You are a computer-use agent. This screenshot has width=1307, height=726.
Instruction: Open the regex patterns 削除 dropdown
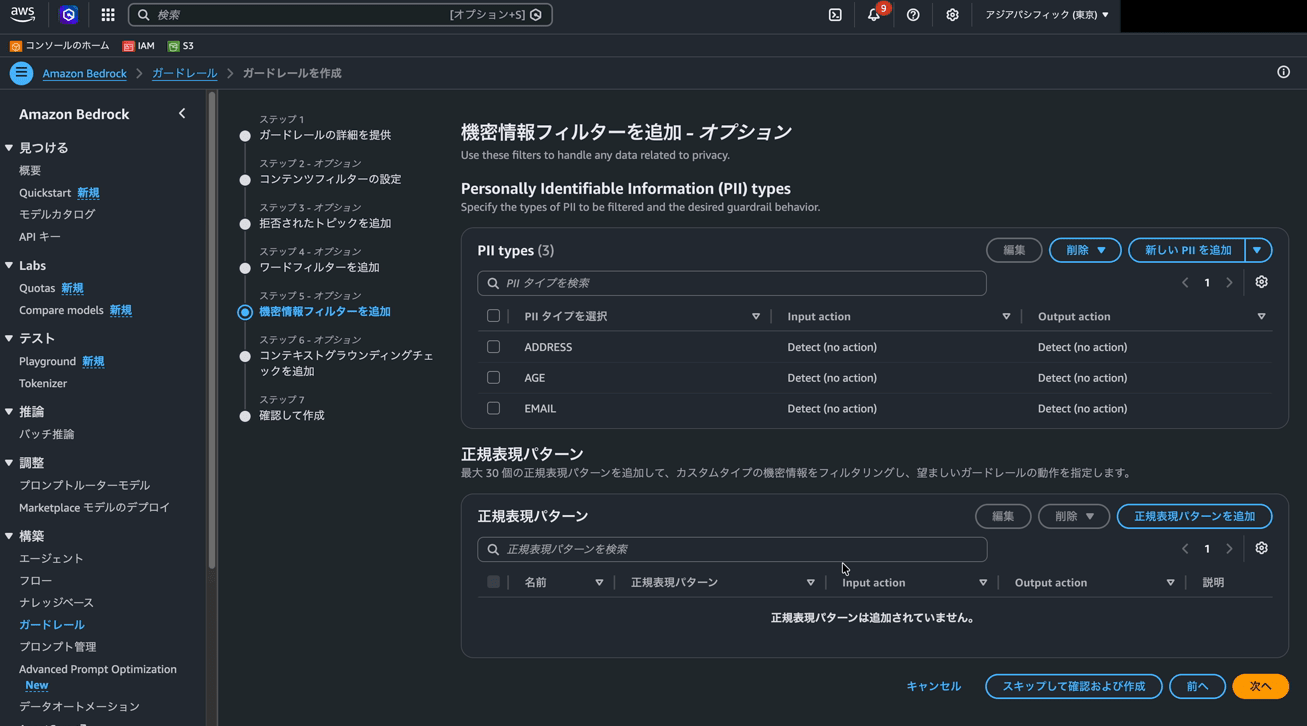tap(1073, 516)
